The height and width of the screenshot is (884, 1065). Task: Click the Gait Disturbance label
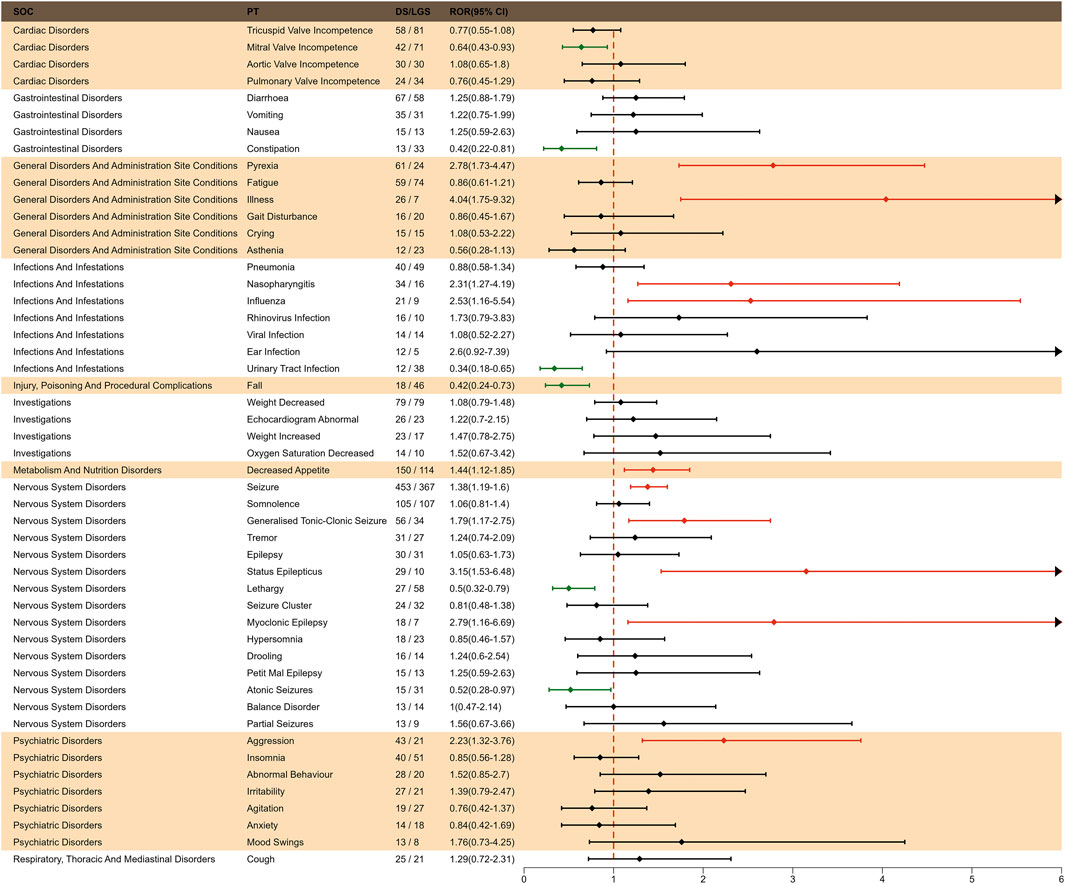pyautogui.click(x=282, y=217)
